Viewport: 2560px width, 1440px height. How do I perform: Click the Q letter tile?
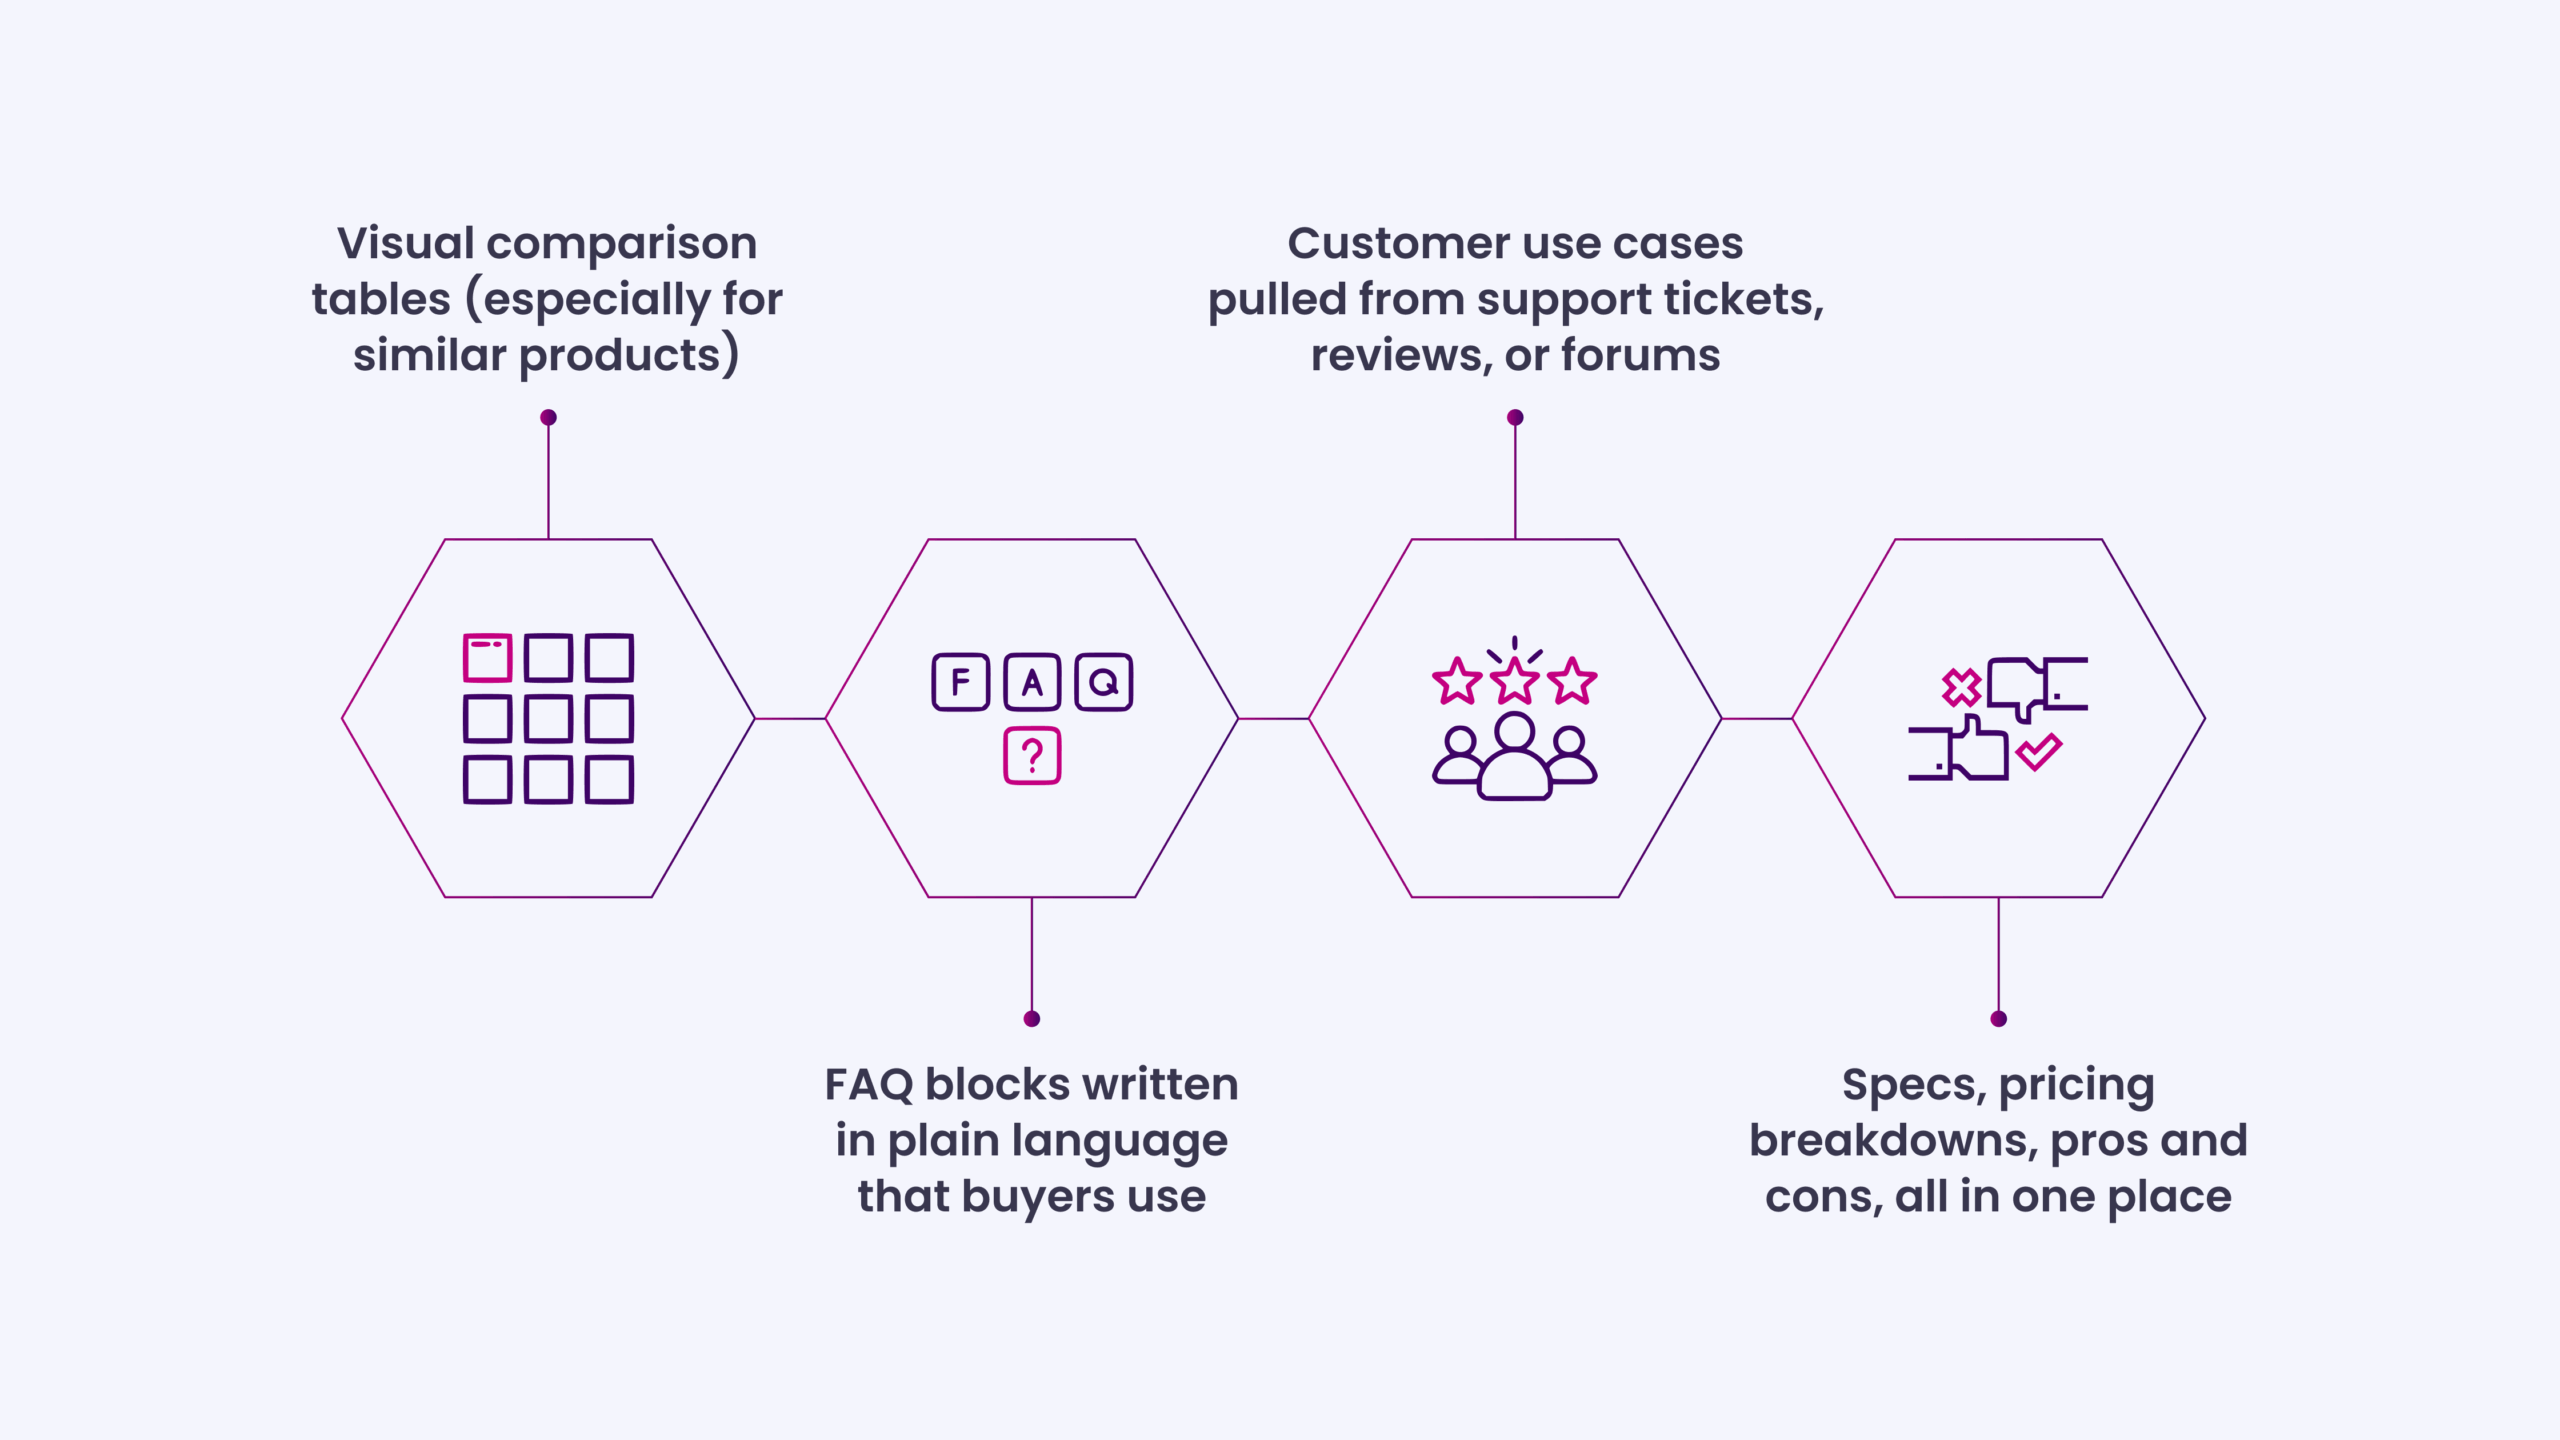click(1104, 682)
